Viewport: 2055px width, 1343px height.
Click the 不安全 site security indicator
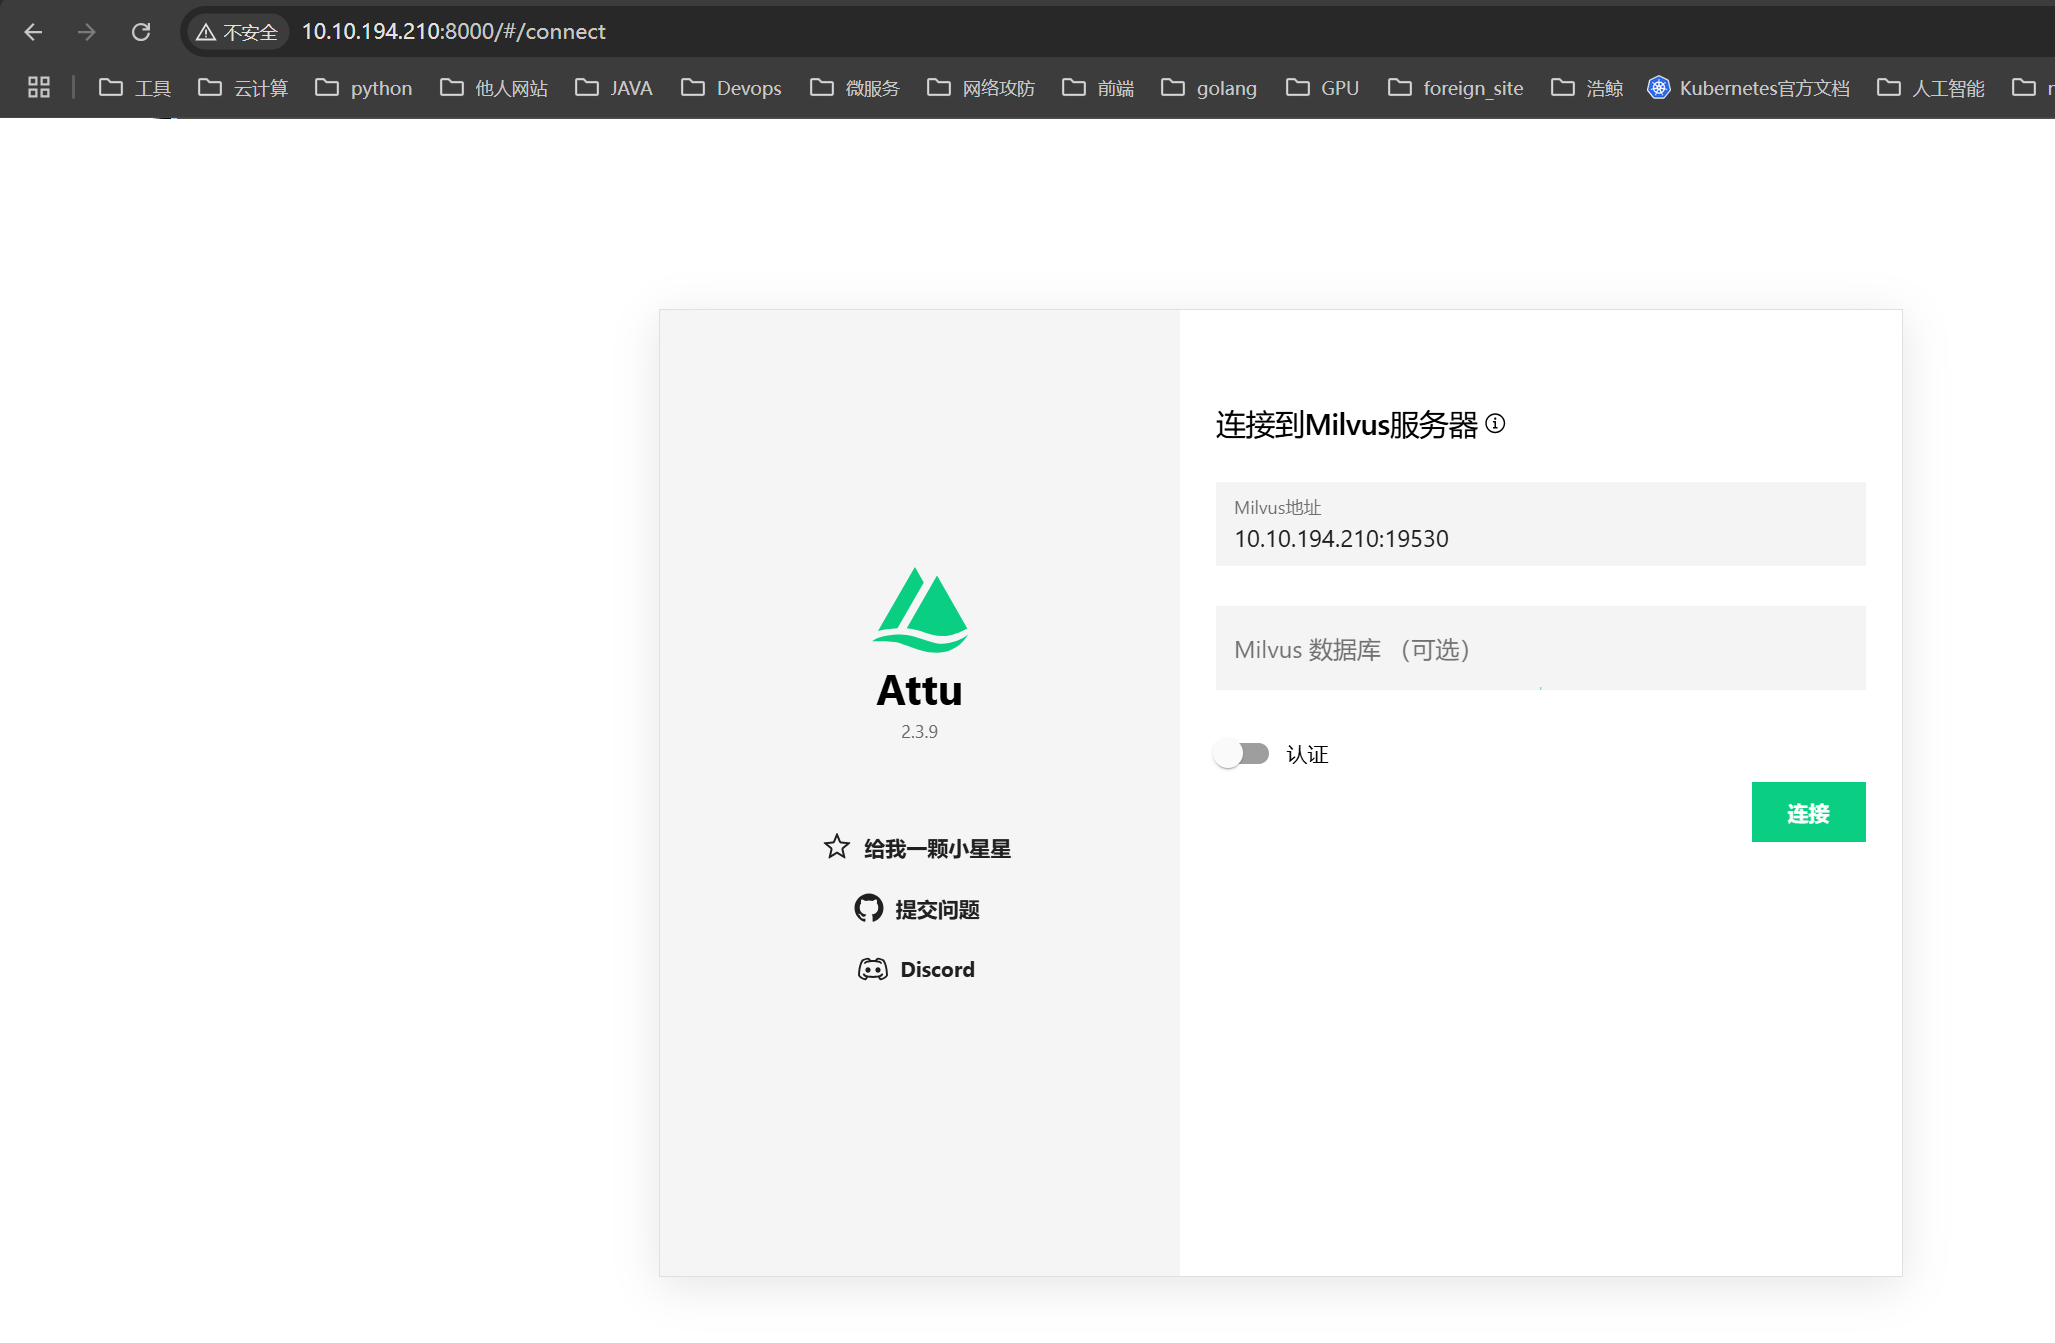[x=238, y=32]
